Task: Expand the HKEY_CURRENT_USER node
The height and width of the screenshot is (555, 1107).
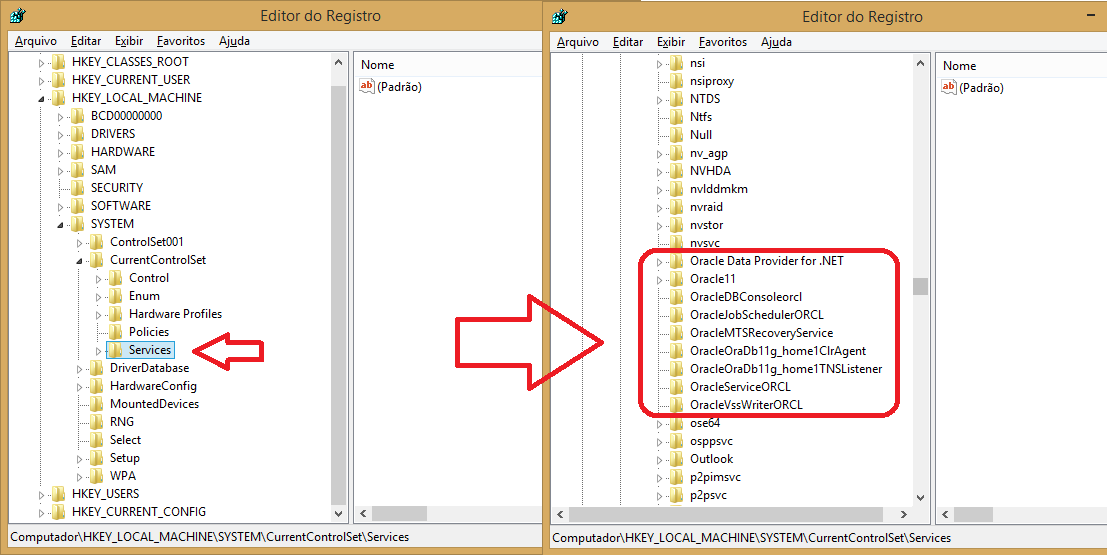Action: [42, 80]
